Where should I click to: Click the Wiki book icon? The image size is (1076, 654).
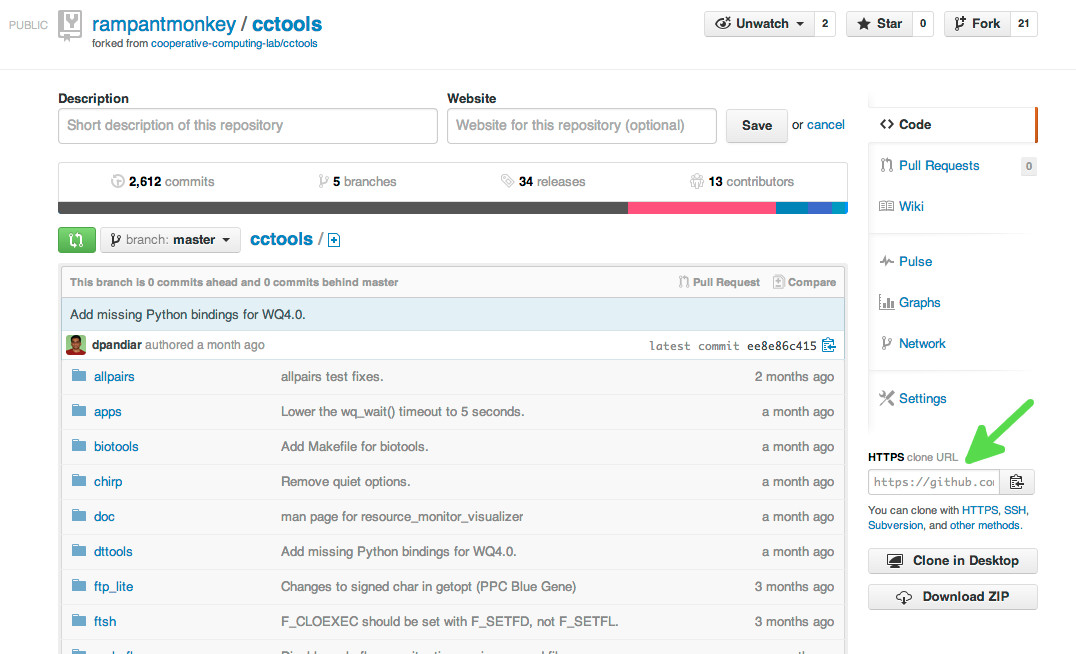tap(887, 206)
